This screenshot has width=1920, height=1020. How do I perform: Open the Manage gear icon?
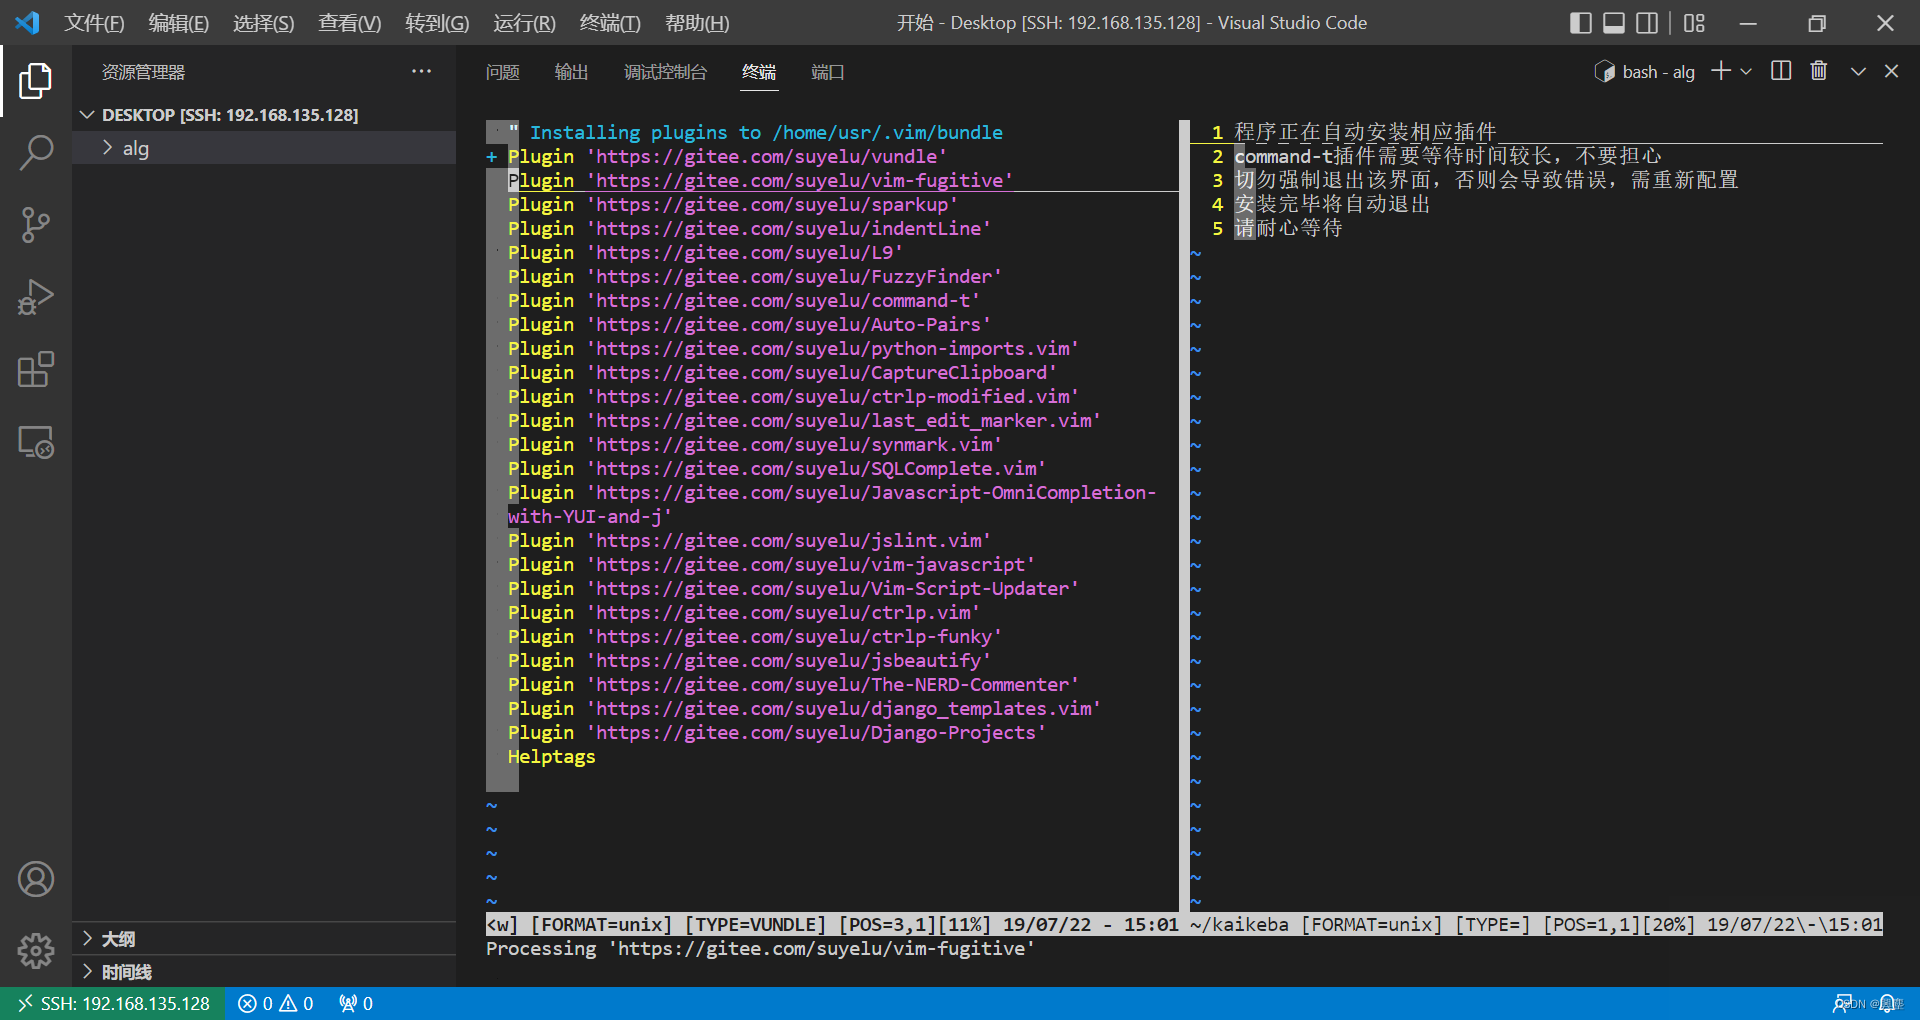tap(36, 950)
